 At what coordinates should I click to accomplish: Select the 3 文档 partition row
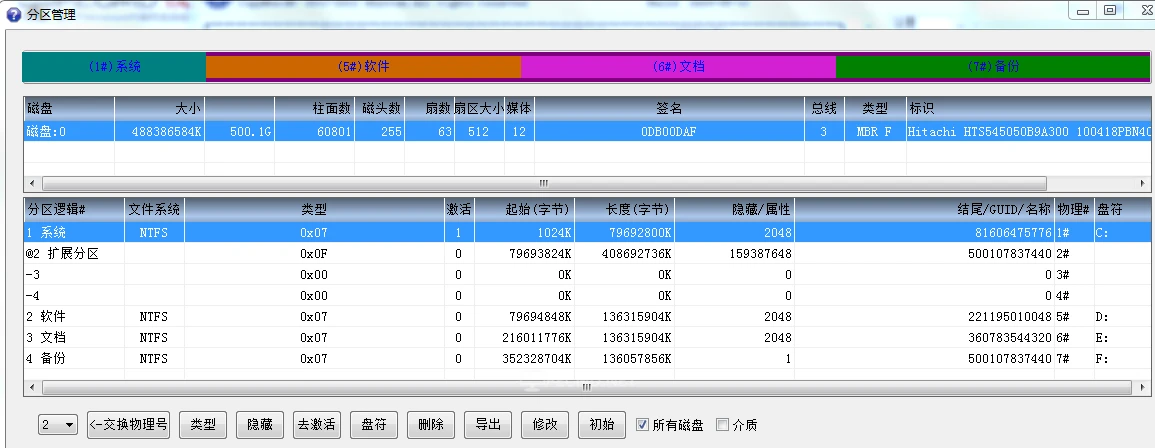(x=587, y=337)
